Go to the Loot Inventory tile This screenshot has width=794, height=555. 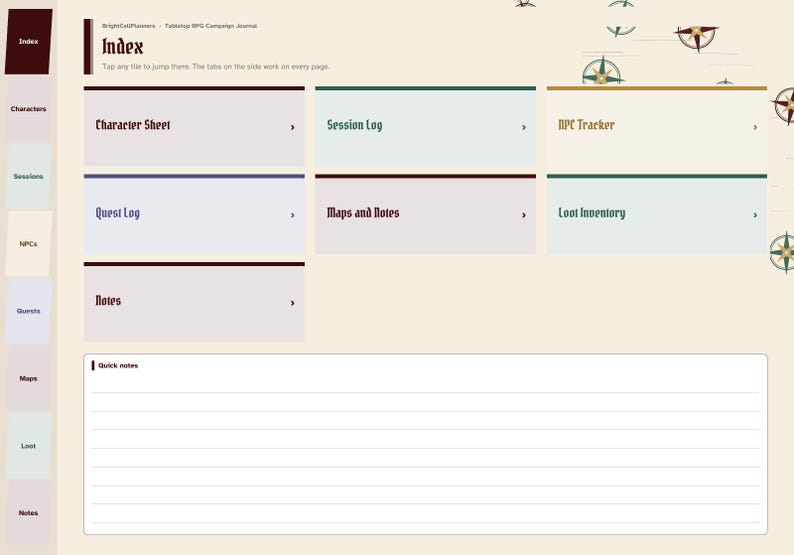click(x=657, y=214)
